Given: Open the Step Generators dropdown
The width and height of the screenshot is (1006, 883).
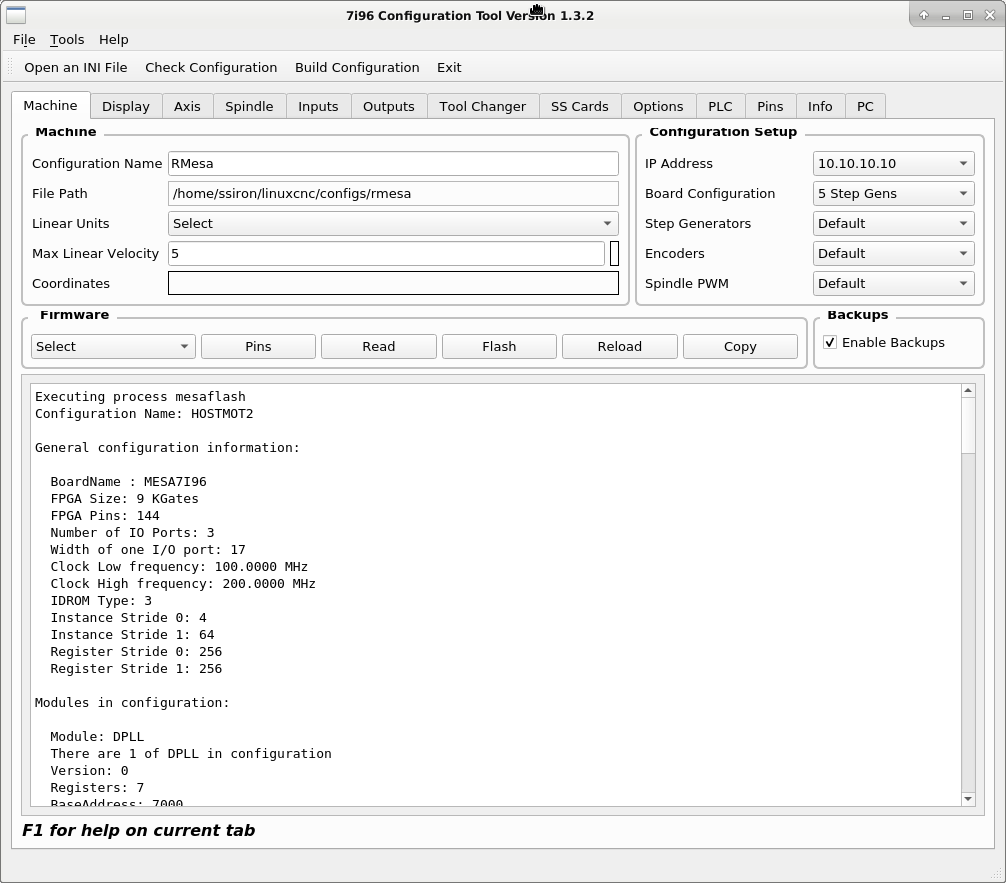Looking at the screenshot, I should [893, 223].
